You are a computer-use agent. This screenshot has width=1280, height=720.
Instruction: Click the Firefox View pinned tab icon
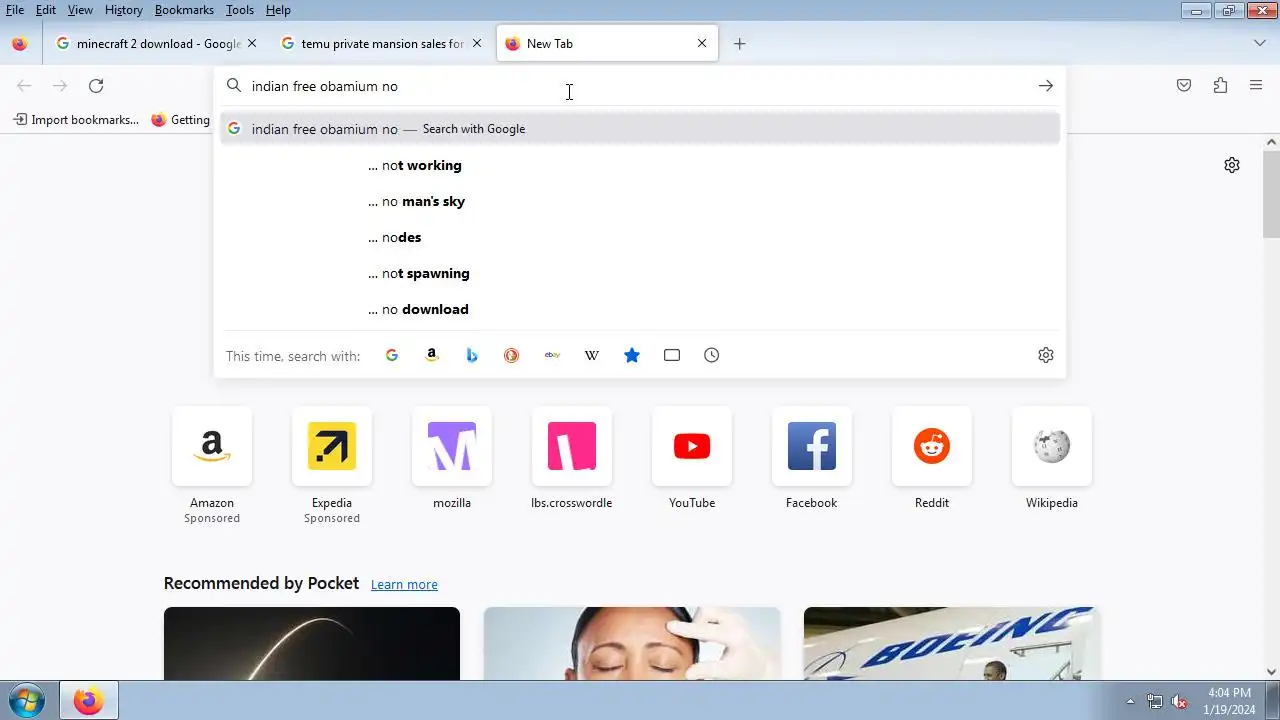coord(20,44)
